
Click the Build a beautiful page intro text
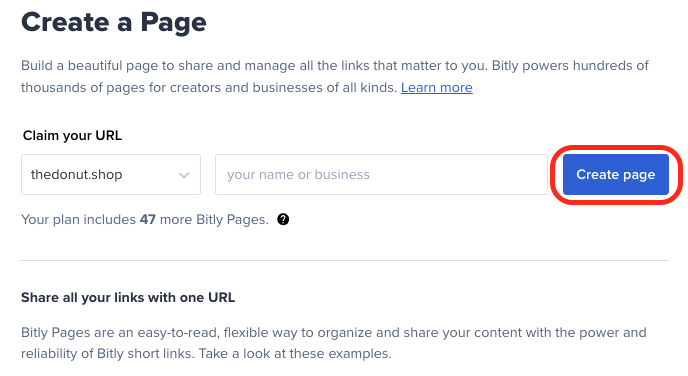pyautogui.click(x=335, y=77)
